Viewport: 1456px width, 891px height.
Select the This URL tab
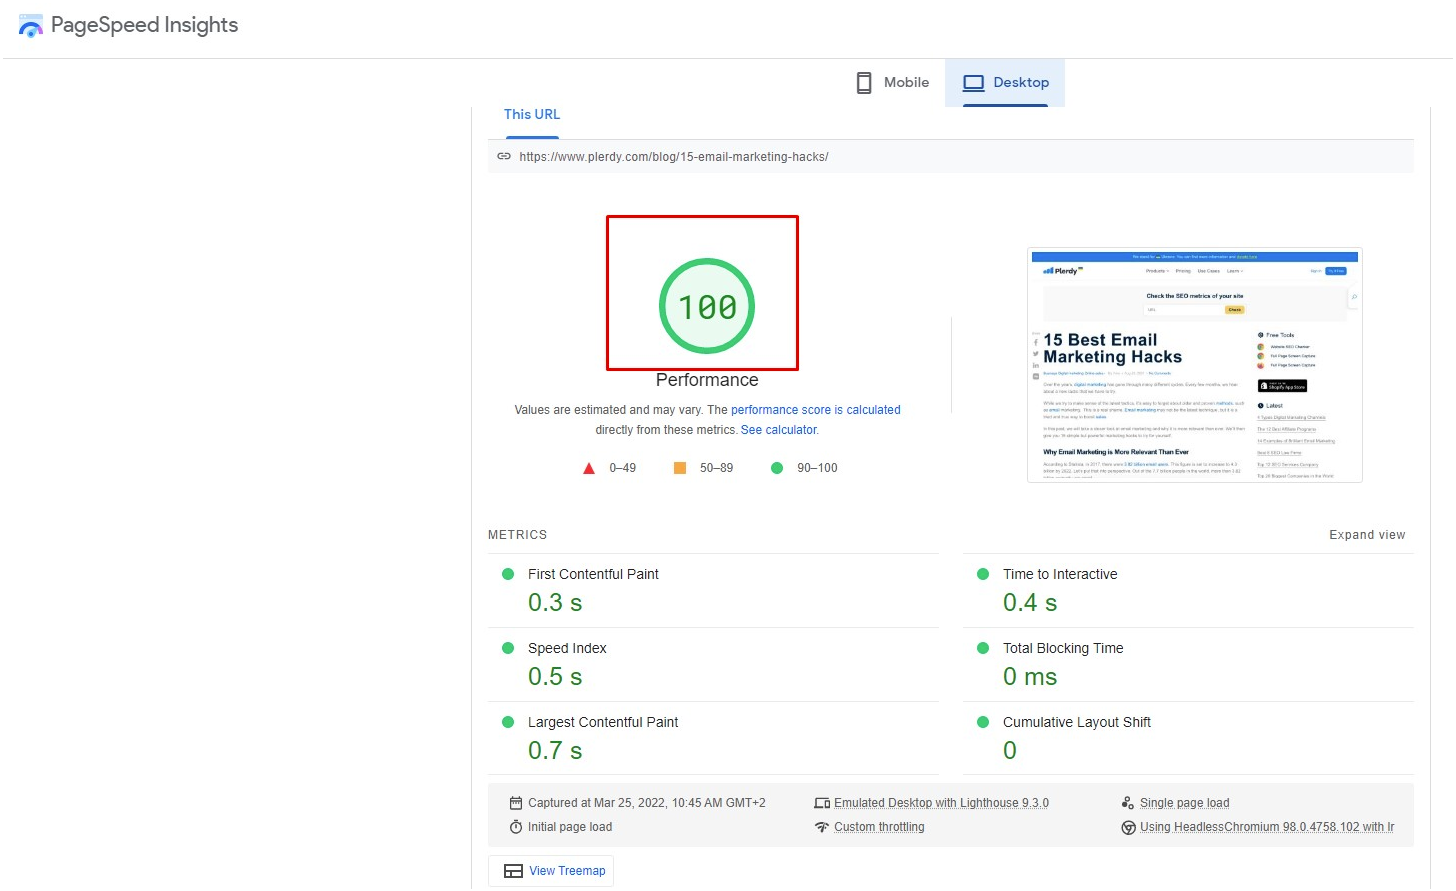(531, 114)
